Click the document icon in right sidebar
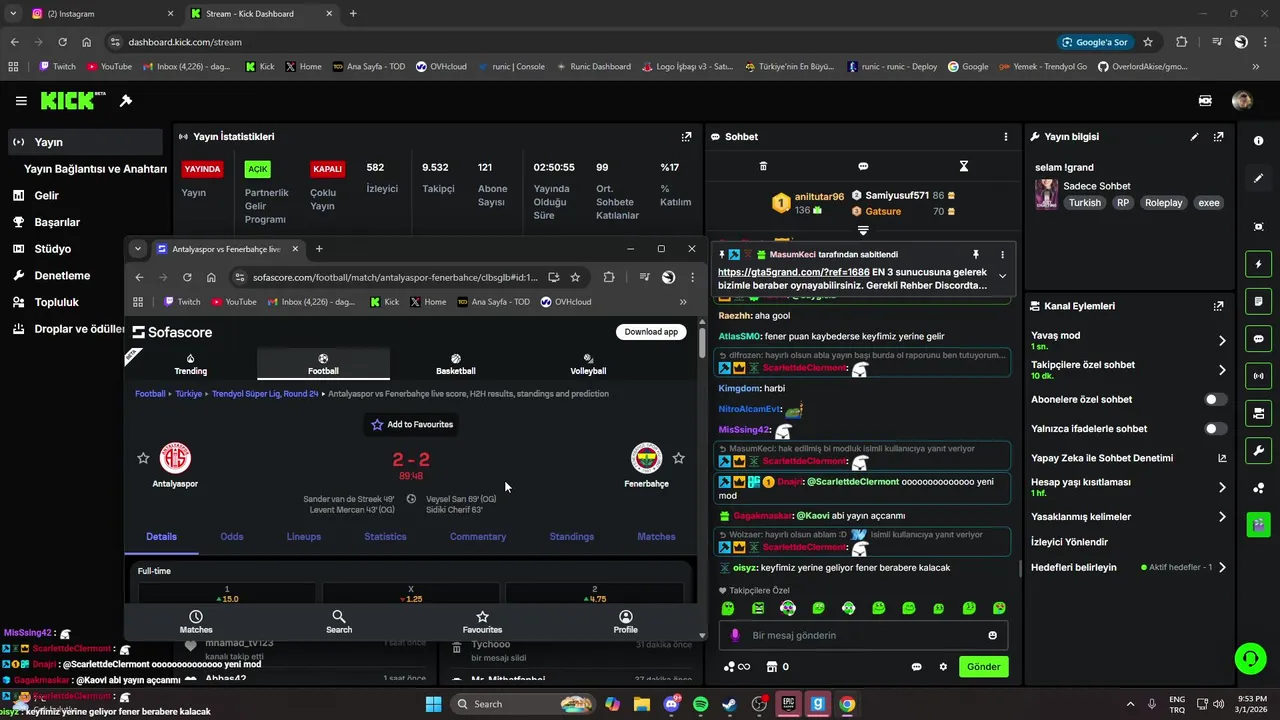This screenshot has width=1280, height=720. (1259, 301)
